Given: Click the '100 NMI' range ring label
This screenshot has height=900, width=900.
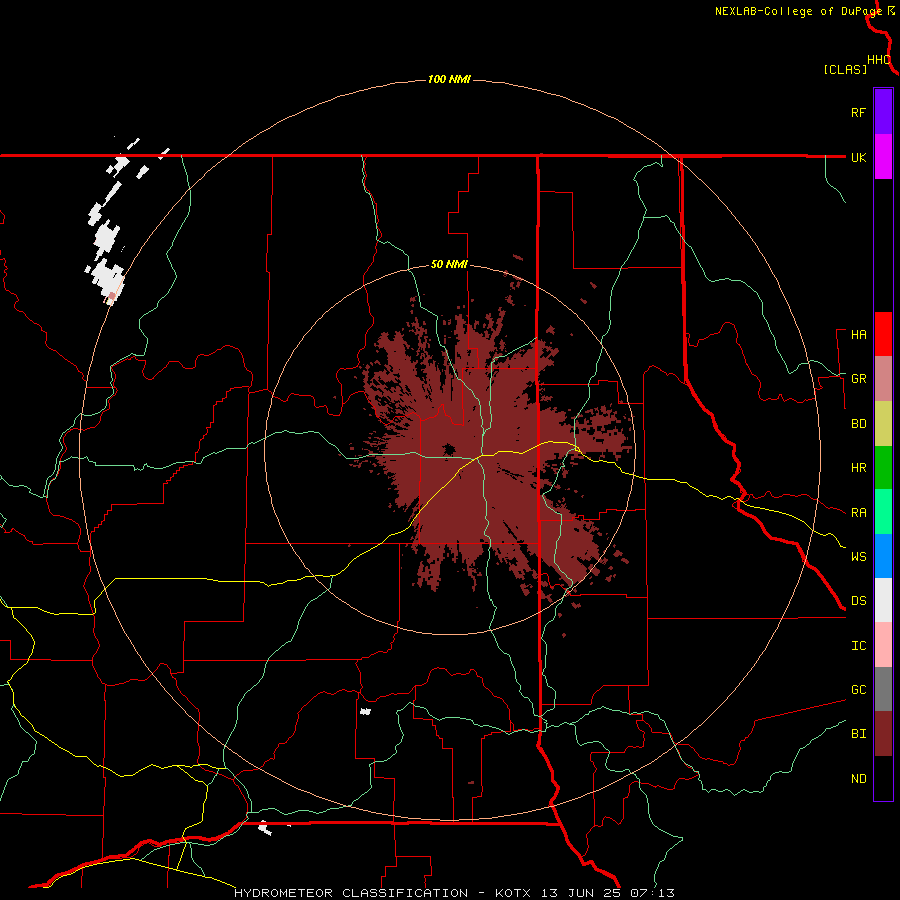Looking at the screenshot, I should [x=449, y=79].
